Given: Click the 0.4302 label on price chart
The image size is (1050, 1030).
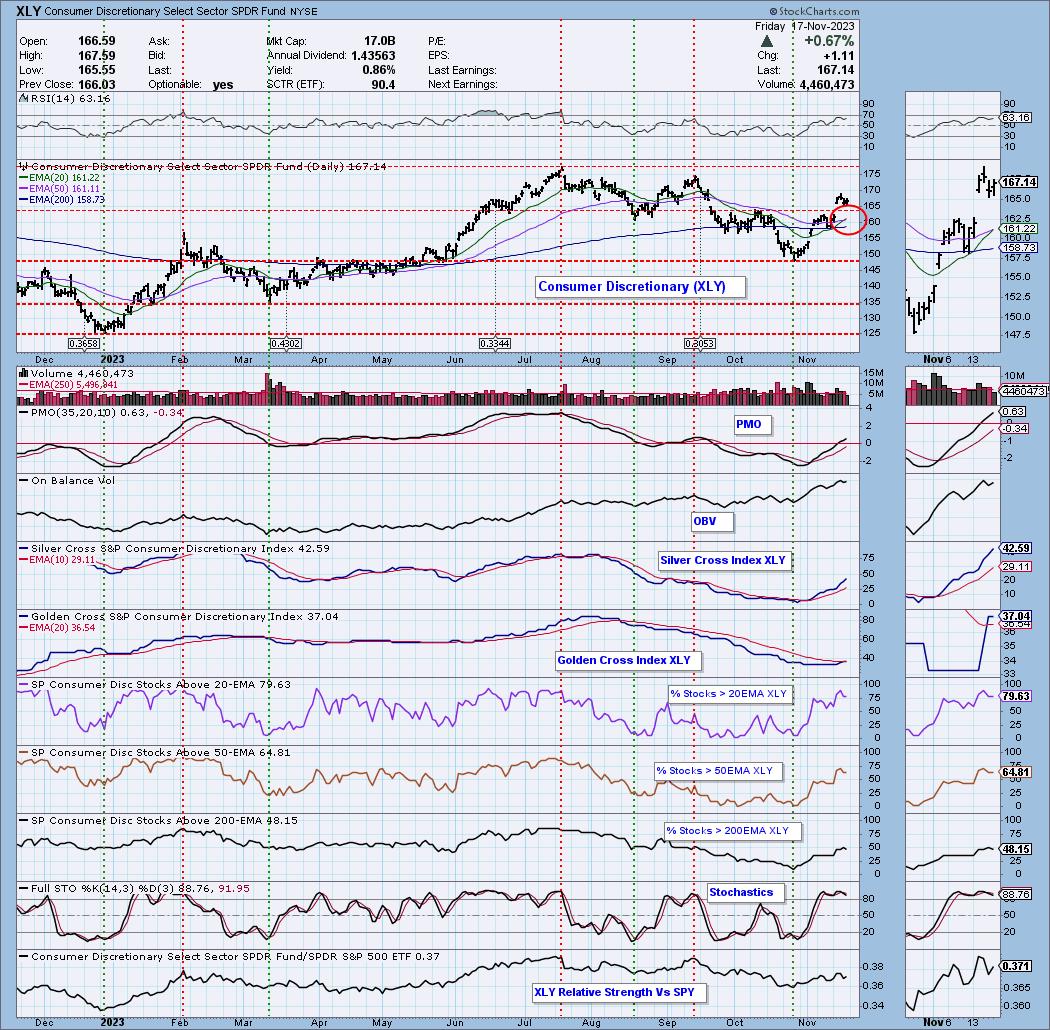Looking at the screenshot, I should click(x=285, y=344).
